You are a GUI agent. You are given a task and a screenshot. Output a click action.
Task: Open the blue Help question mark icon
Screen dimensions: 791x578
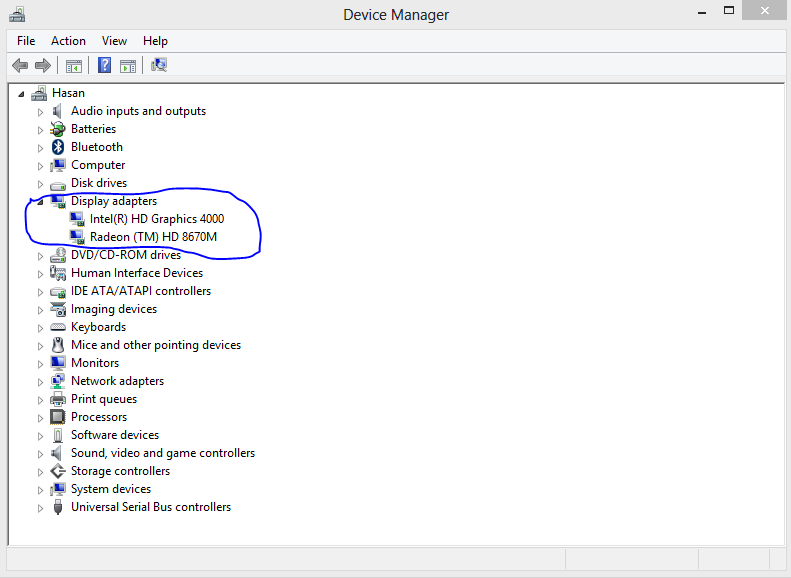pyautogui.click(x=104, y=65)
